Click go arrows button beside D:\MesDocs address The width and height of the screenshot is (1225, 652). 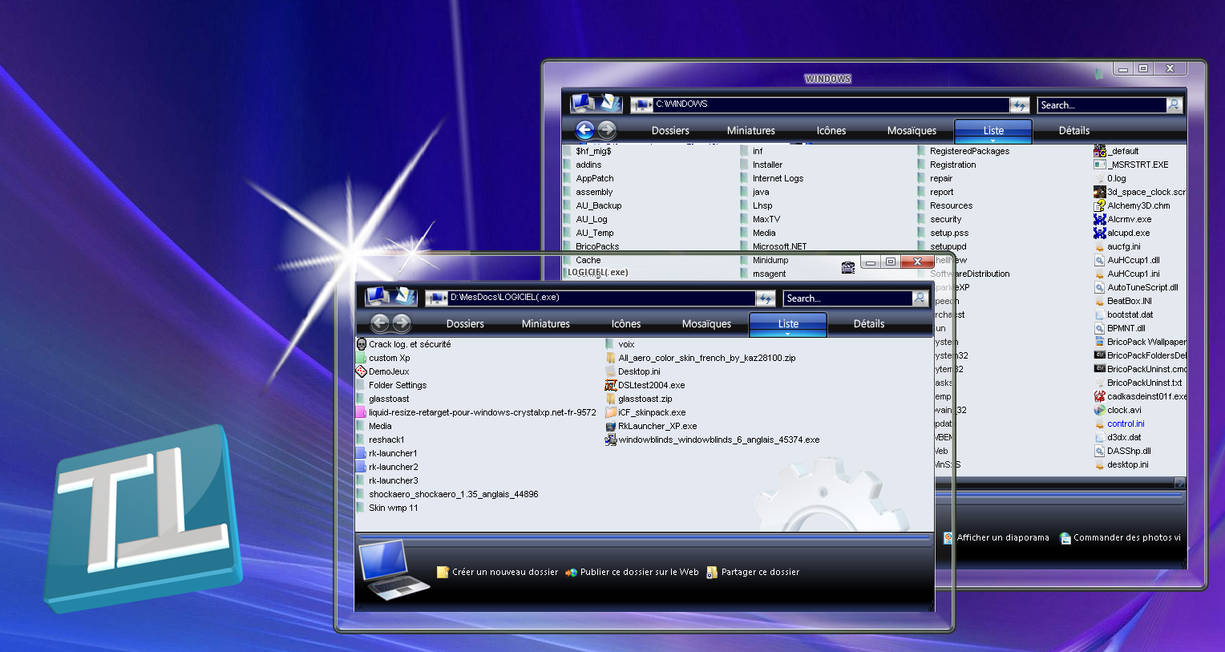click(765, 298)
